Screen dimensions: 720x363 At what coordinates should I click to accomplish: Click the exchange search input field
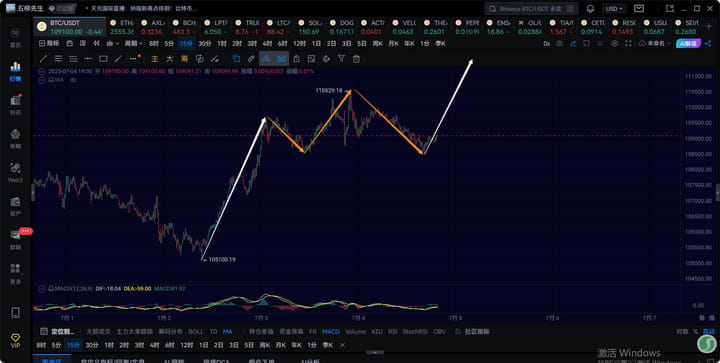pyautogui.click(x=531, y=9)
